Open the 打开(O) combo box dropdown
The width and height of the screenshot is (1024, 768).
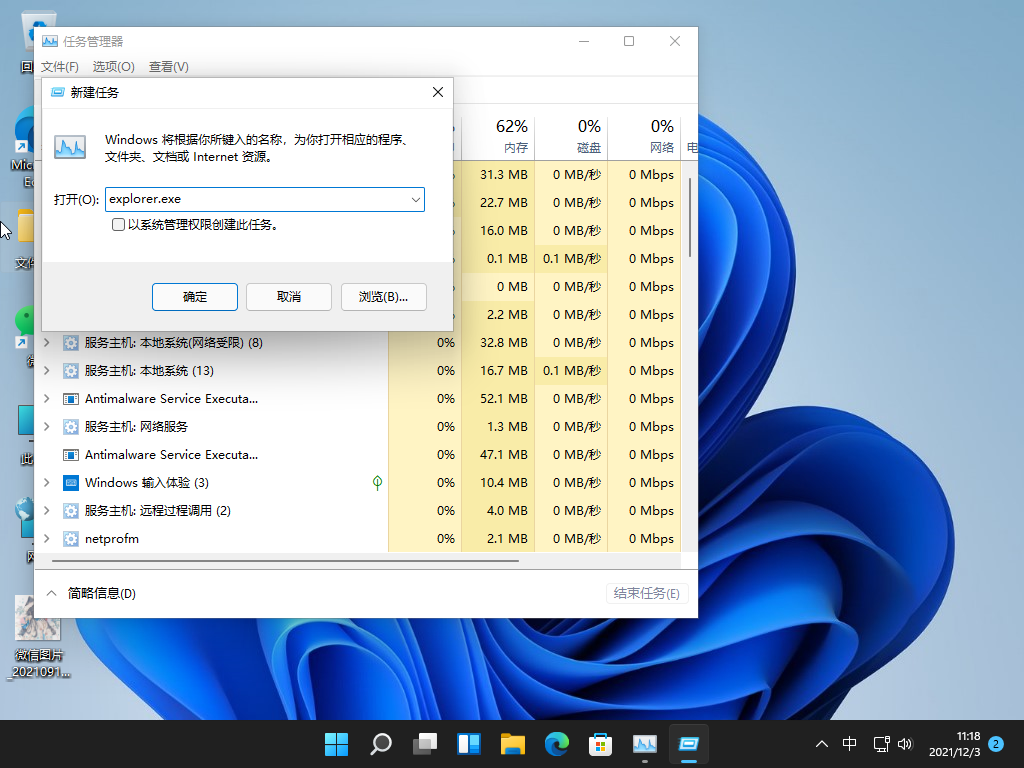[416, 200]
